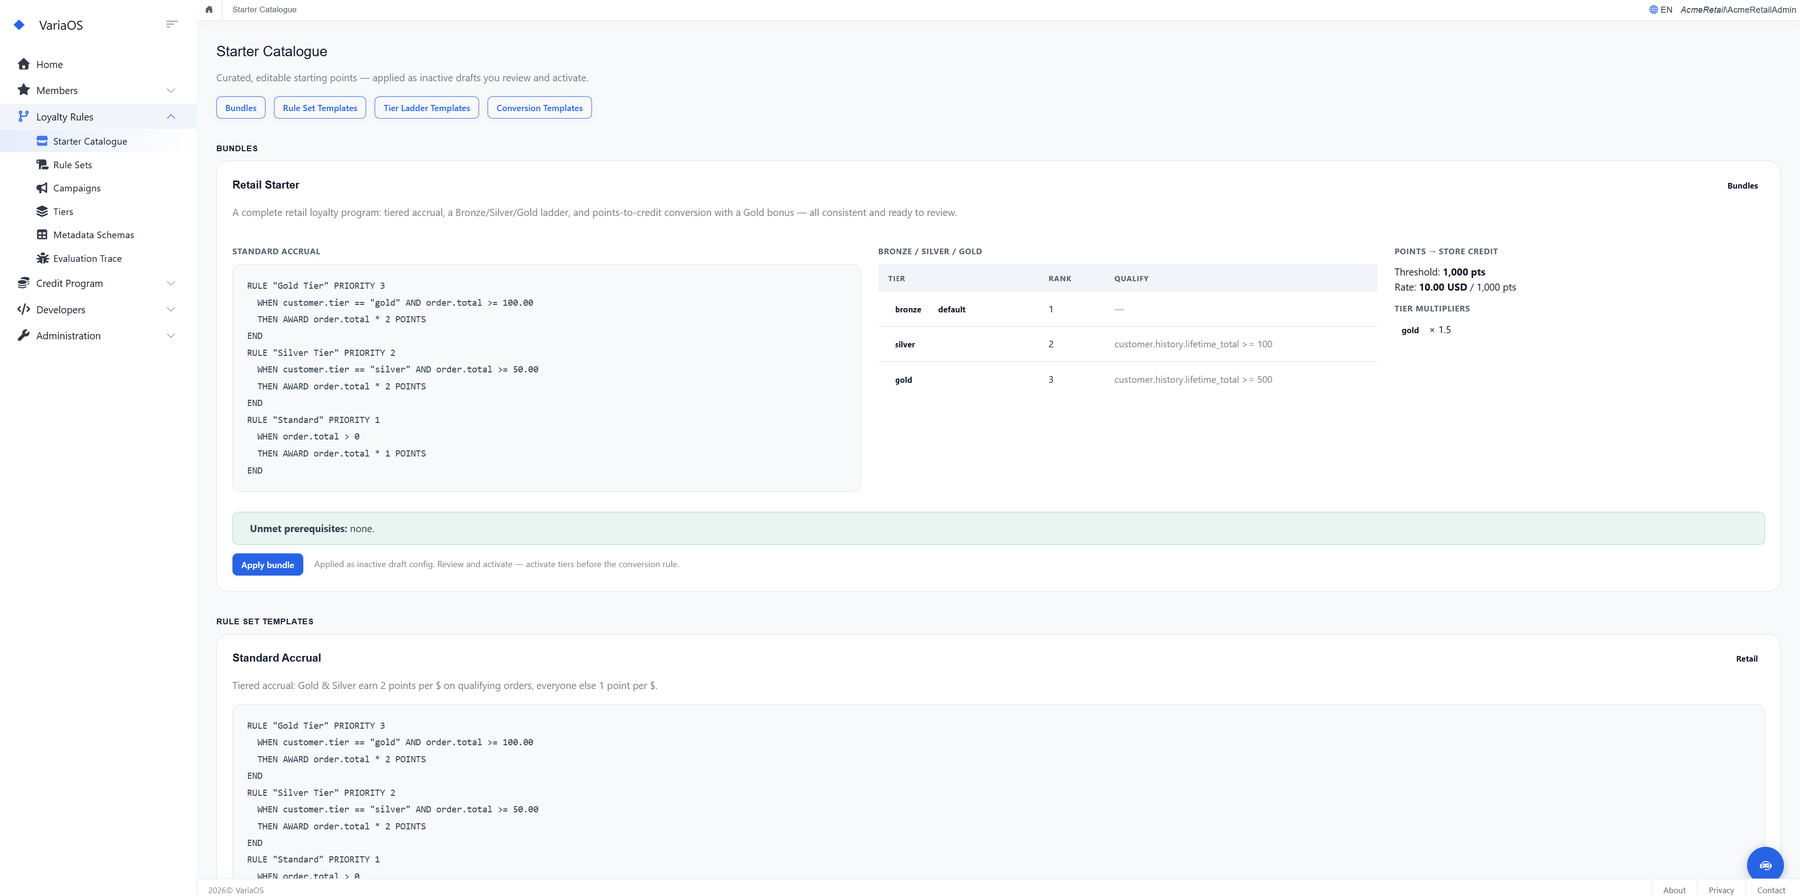The image size is (1800, 896).
Task: Click the Starter Catalogue breadcrumb text
Action: tap(264, 10)
